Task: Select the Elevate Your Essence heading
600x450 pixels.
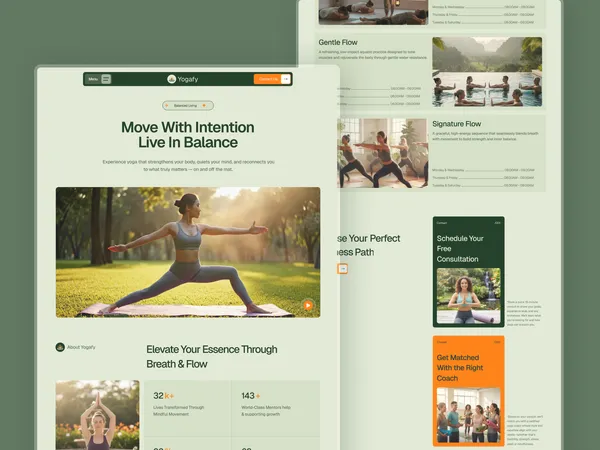Action: coord(212,357)
